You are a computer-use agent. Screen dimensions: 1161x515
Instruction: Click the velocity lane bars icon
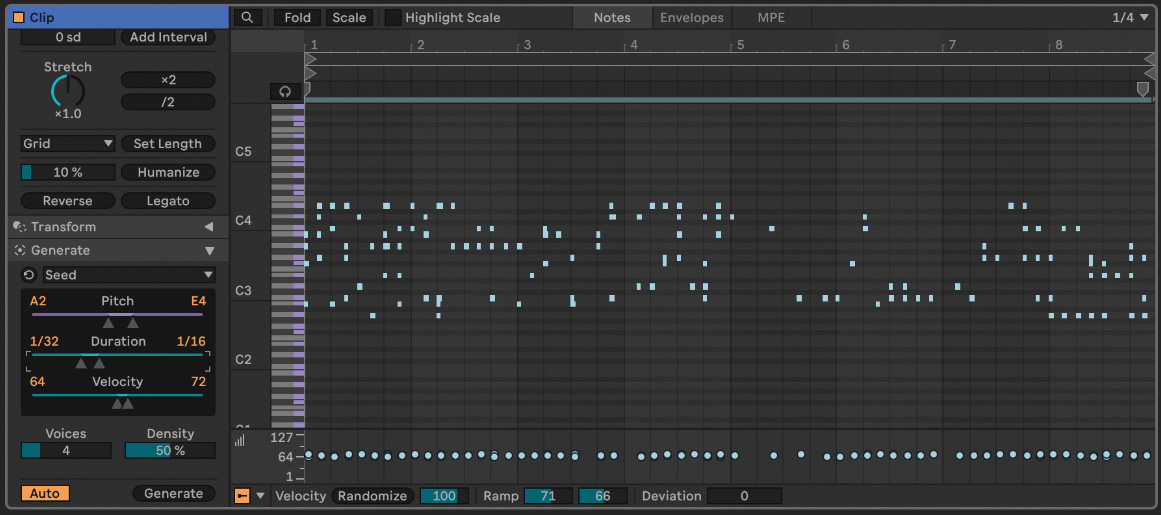(240, 440)
